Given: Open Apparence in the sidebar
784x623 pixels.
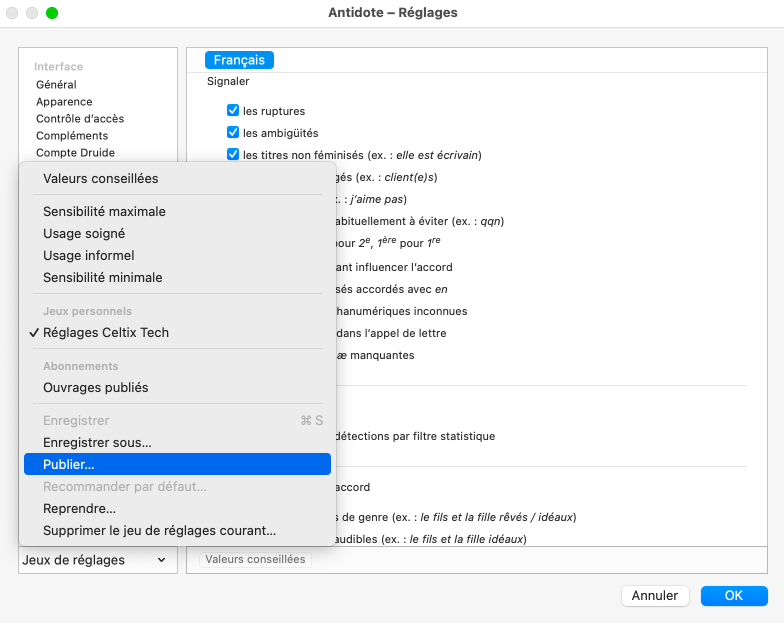Looking at the screenshot, I should (64, 102).
